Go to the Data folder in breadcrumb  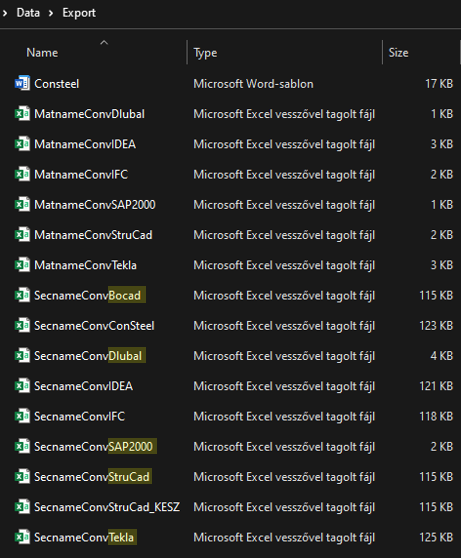tap(28, 13)
